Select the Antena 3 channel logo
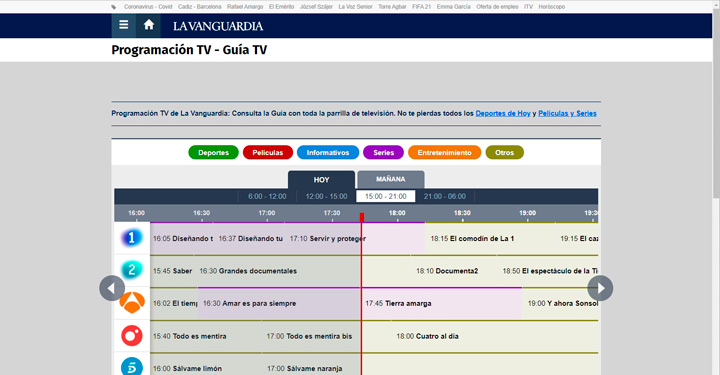Viewport: 720px width, 375px height. pyautogui.click(x=132, y=302)
